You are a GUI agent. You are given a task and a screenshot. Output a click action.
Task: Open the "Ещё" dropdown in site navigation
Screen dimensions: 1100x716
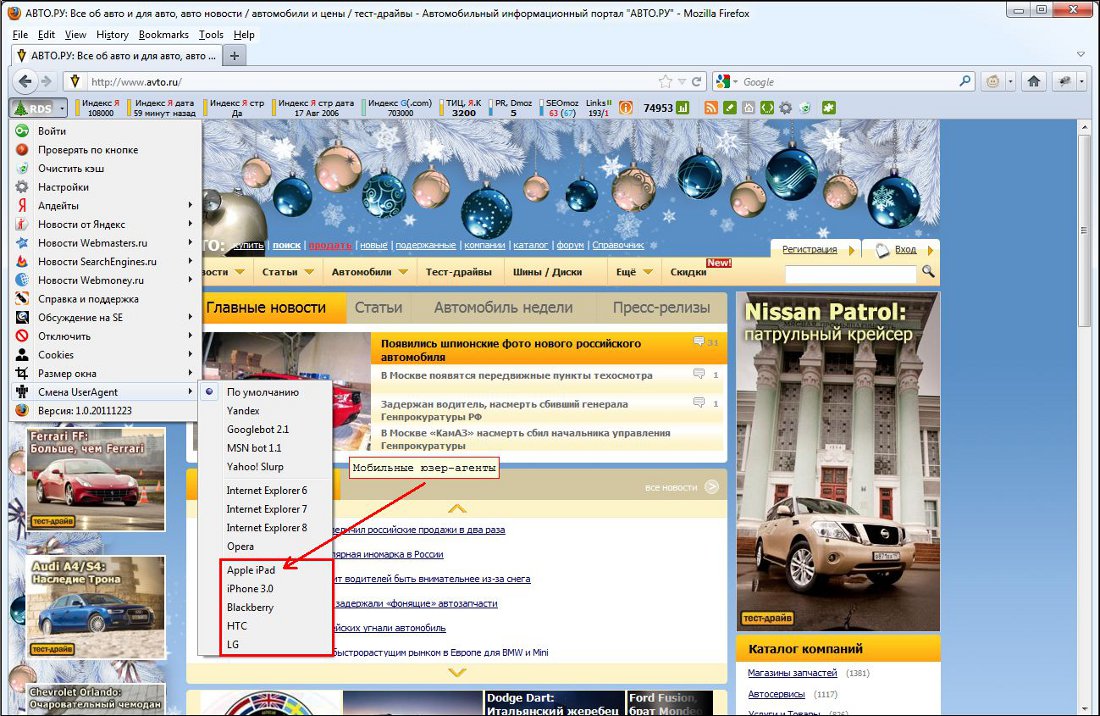click(634, 272)
